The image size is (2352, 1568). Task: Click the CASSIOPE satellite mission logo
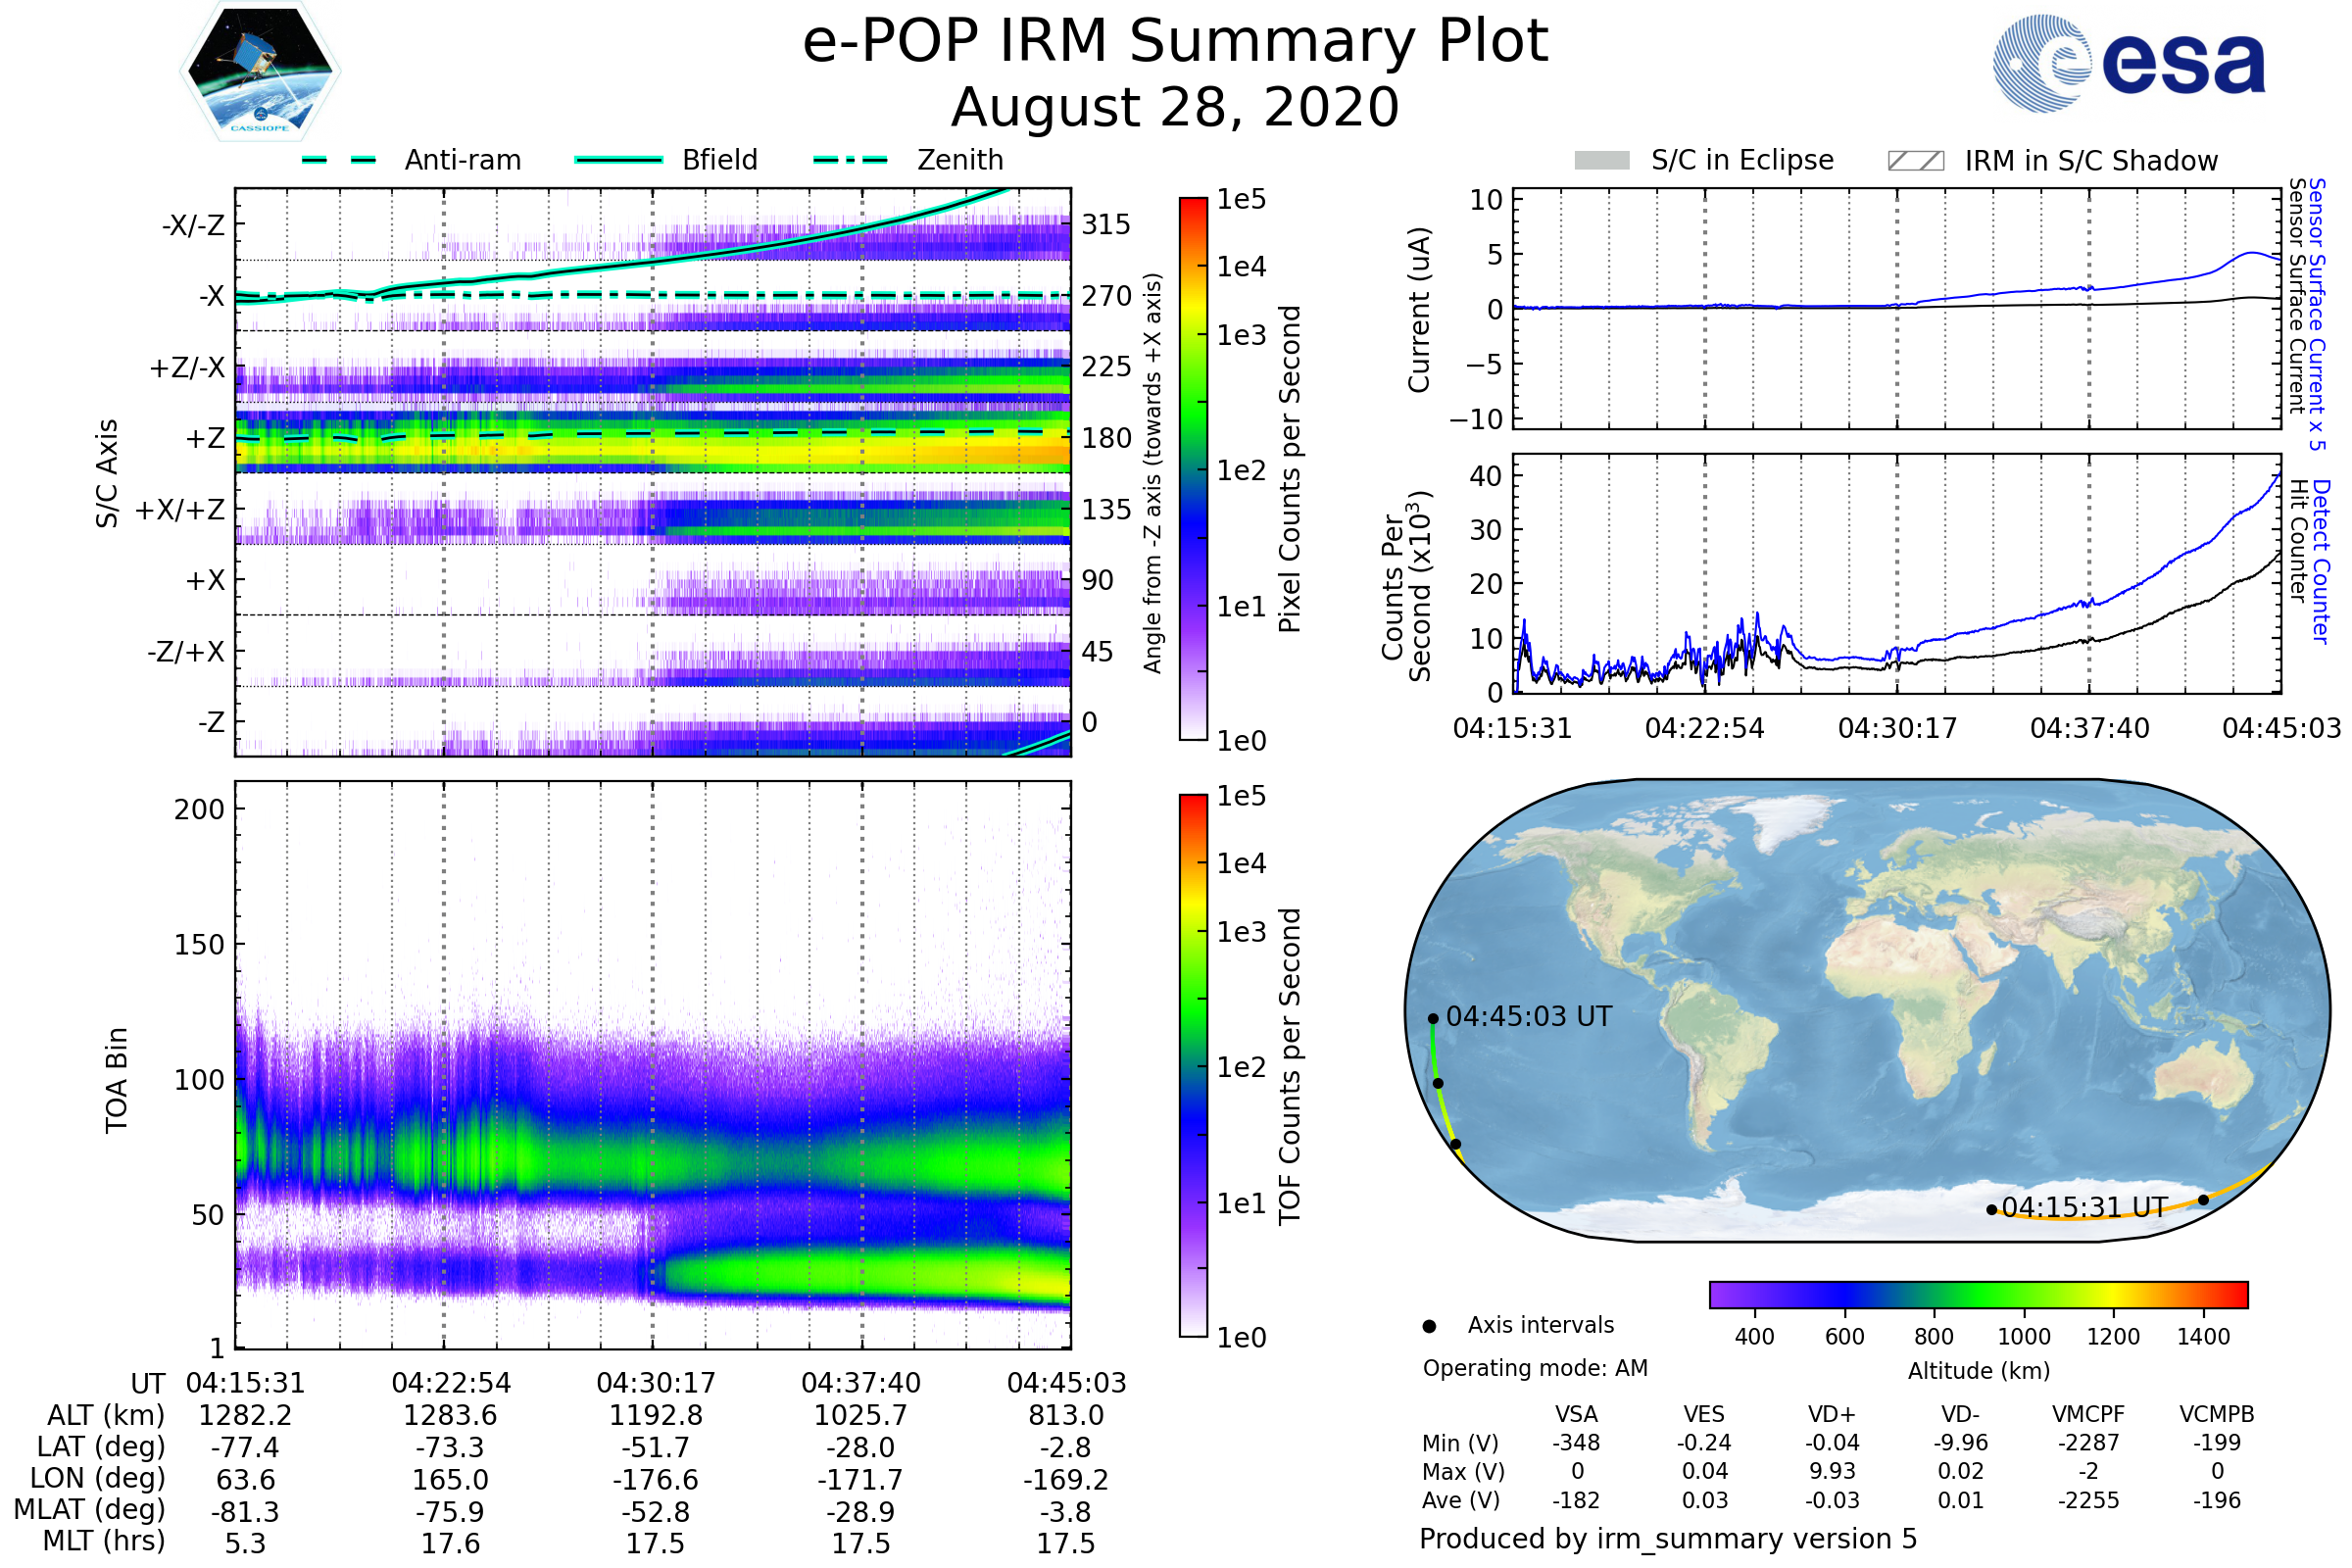click(260, 72)
